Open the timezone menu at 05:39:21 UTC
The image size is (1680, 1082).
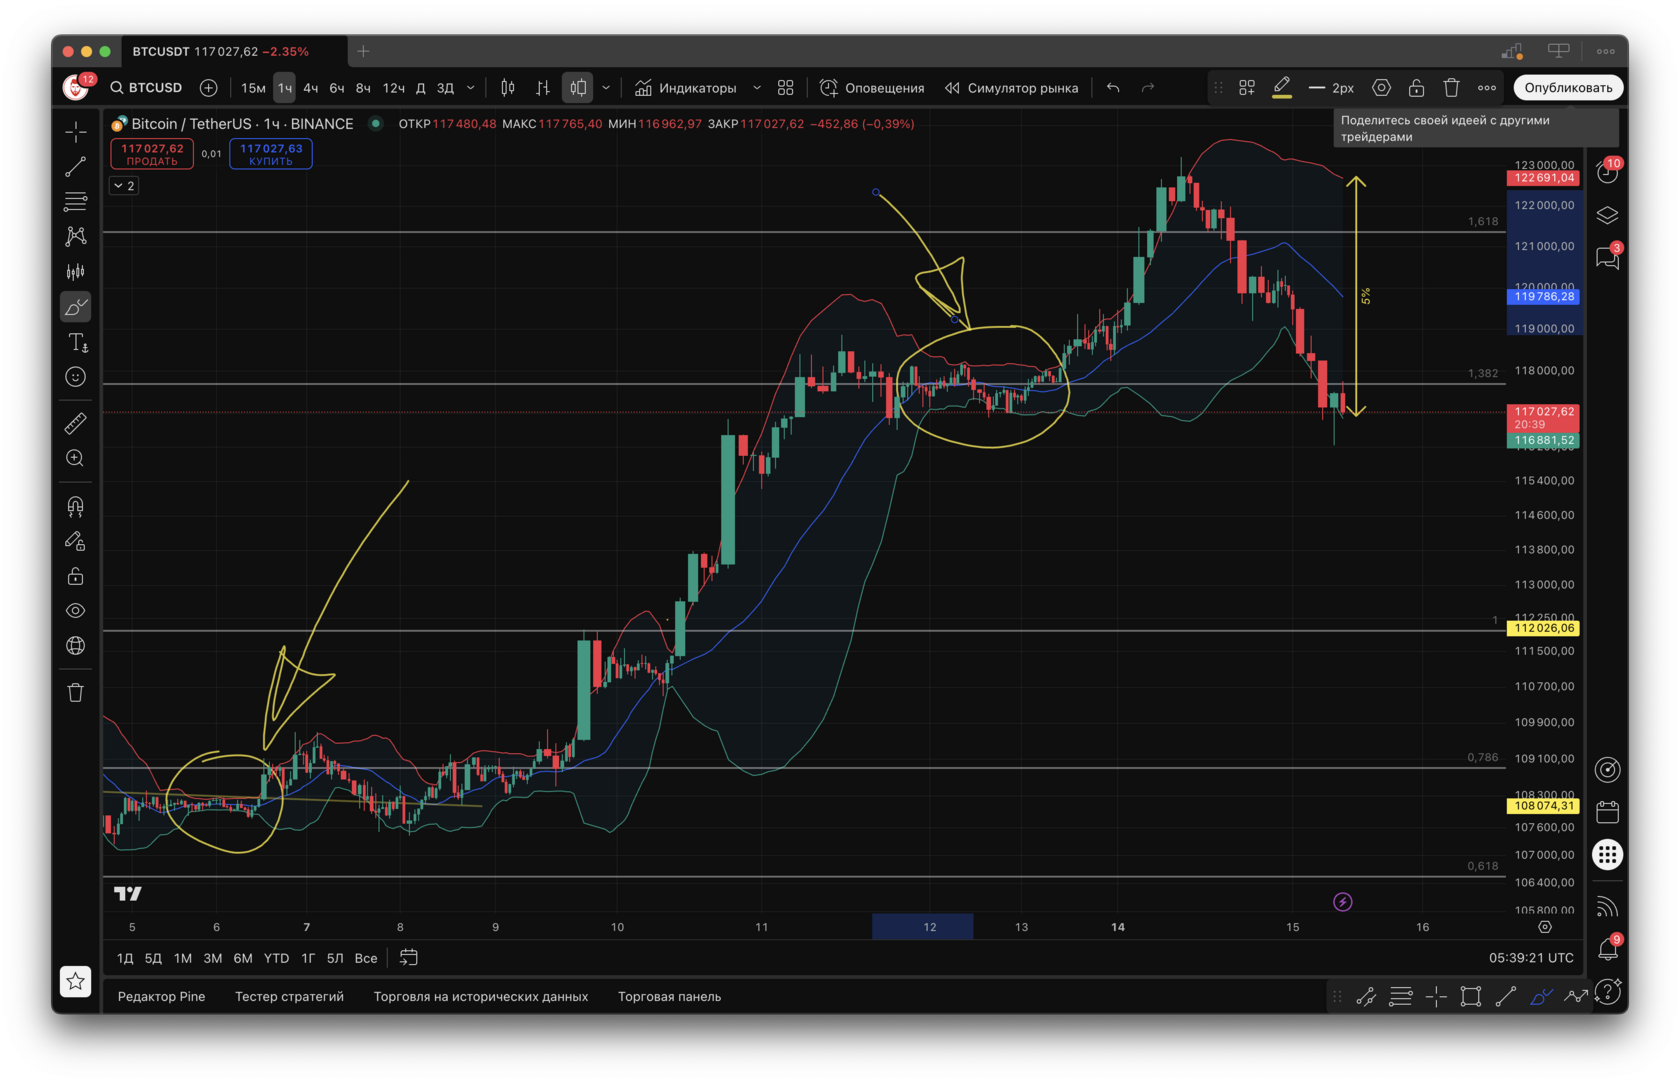(x=1531, y=958)
